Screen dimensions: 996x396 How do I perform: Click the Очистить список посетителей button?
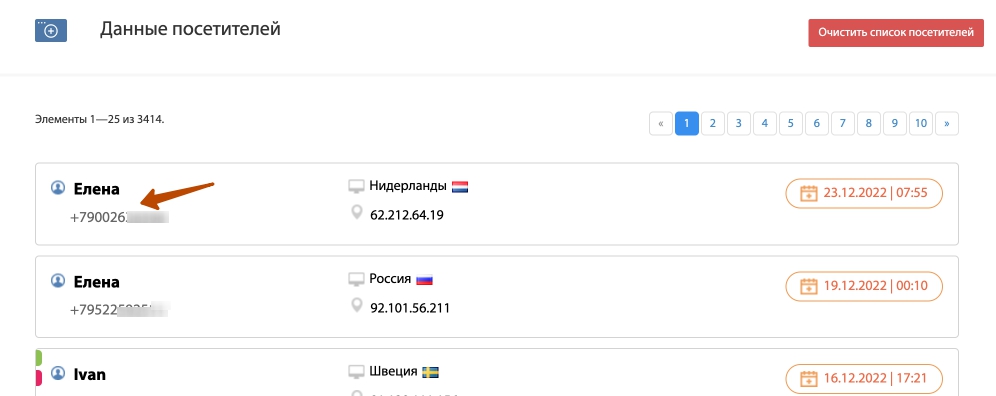click(x=896, y=33)
